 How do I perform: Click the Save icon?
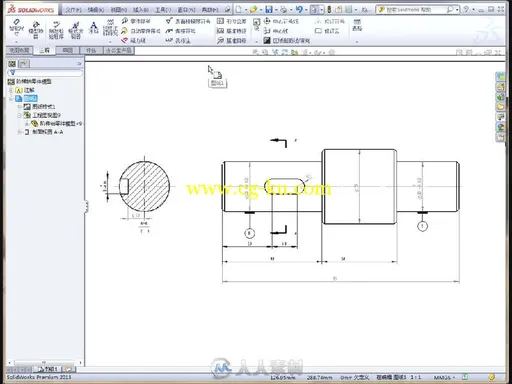pos(269,10)
